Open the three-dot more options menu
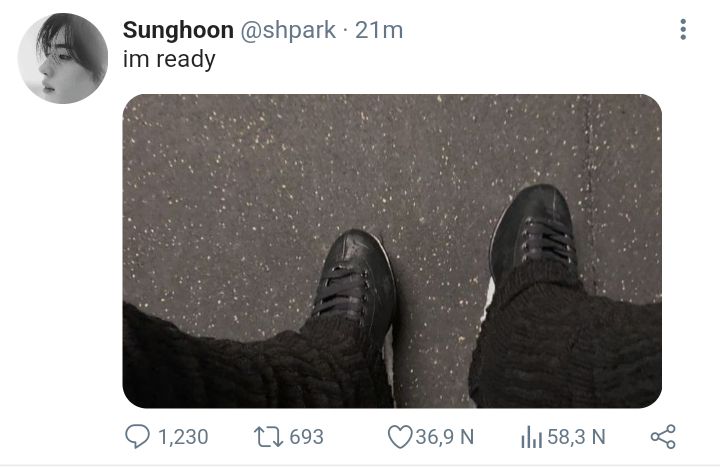This screenshot has width=720, height=467. 683,29
